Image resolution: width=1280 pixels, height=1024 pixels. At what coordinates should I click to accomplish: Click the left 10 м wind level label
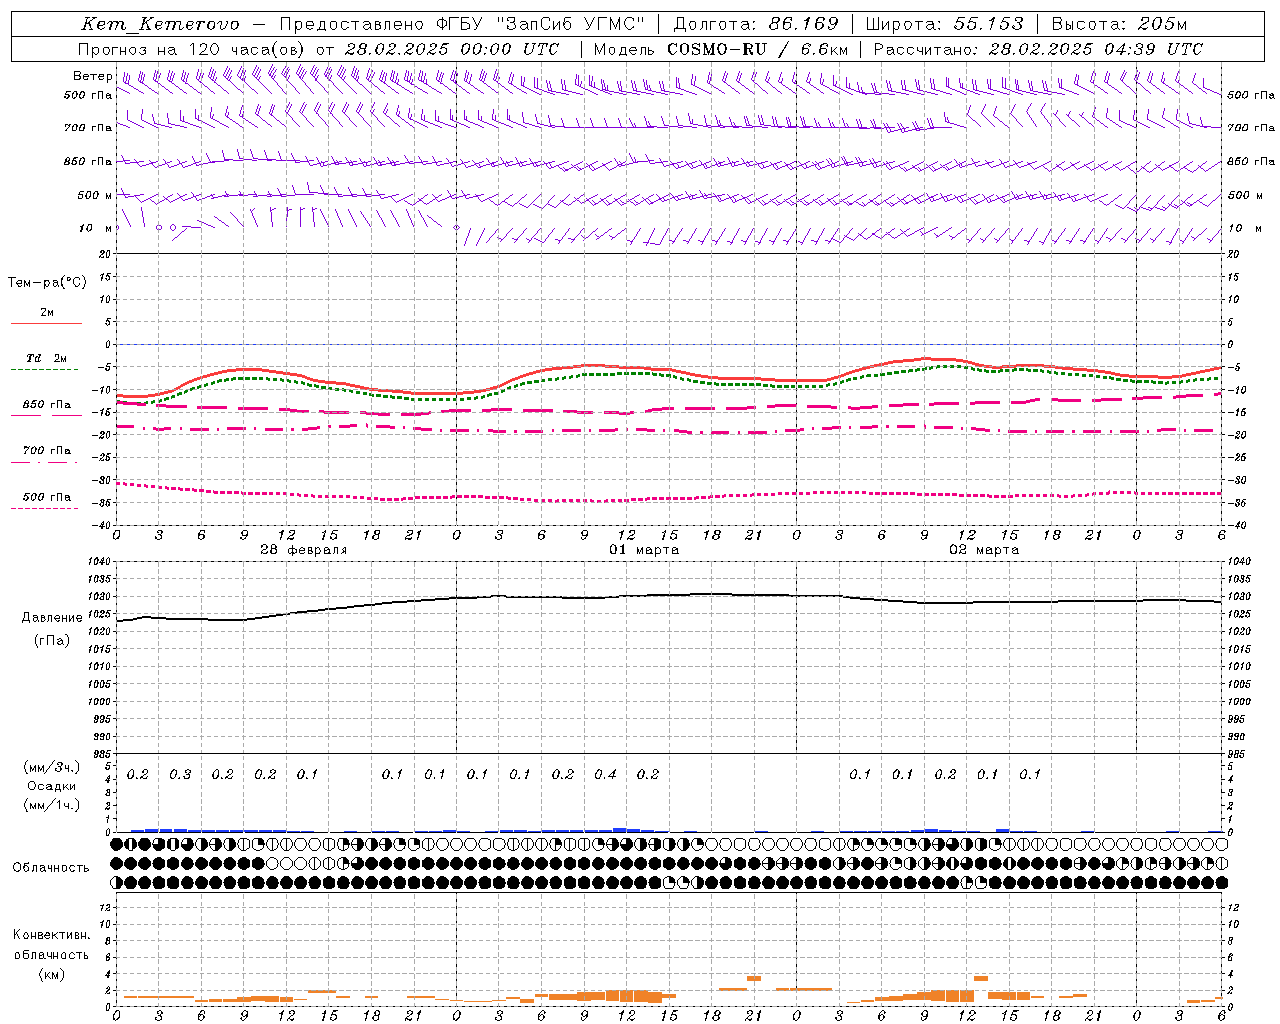pyautogui.click(x=95, y=228)
